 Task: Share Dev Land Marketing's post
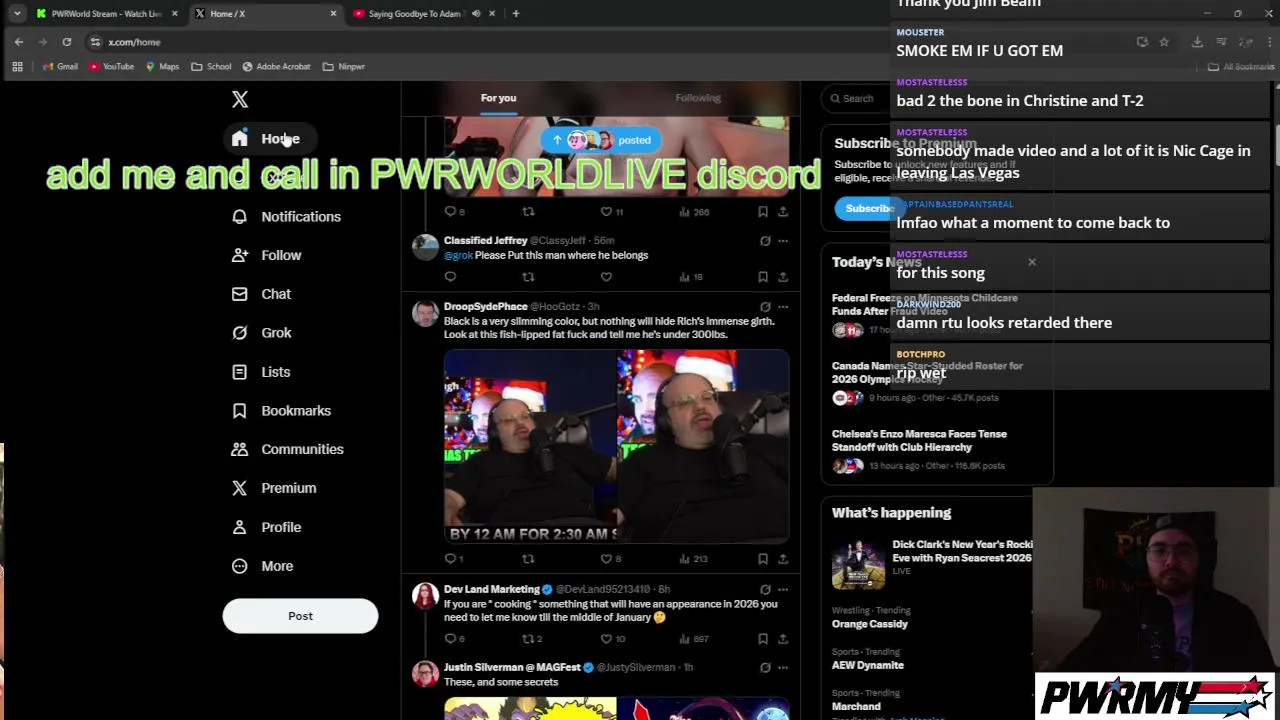tap(783, 639)
